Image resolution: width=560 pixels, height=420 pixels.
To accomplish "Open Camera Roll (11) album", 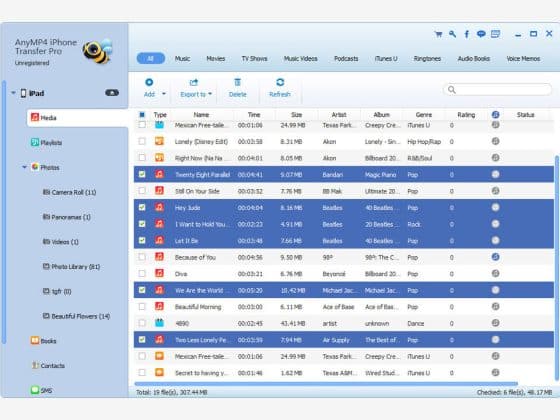I will point(69,192).
